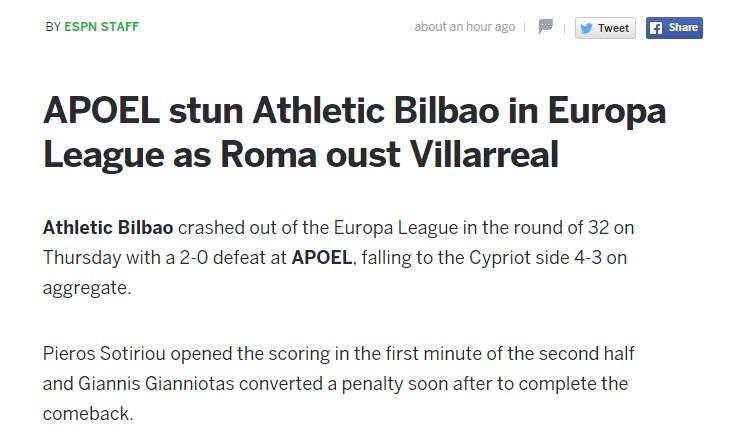Click the word 'aggregate' in the first paragraph

coord(85,287)
